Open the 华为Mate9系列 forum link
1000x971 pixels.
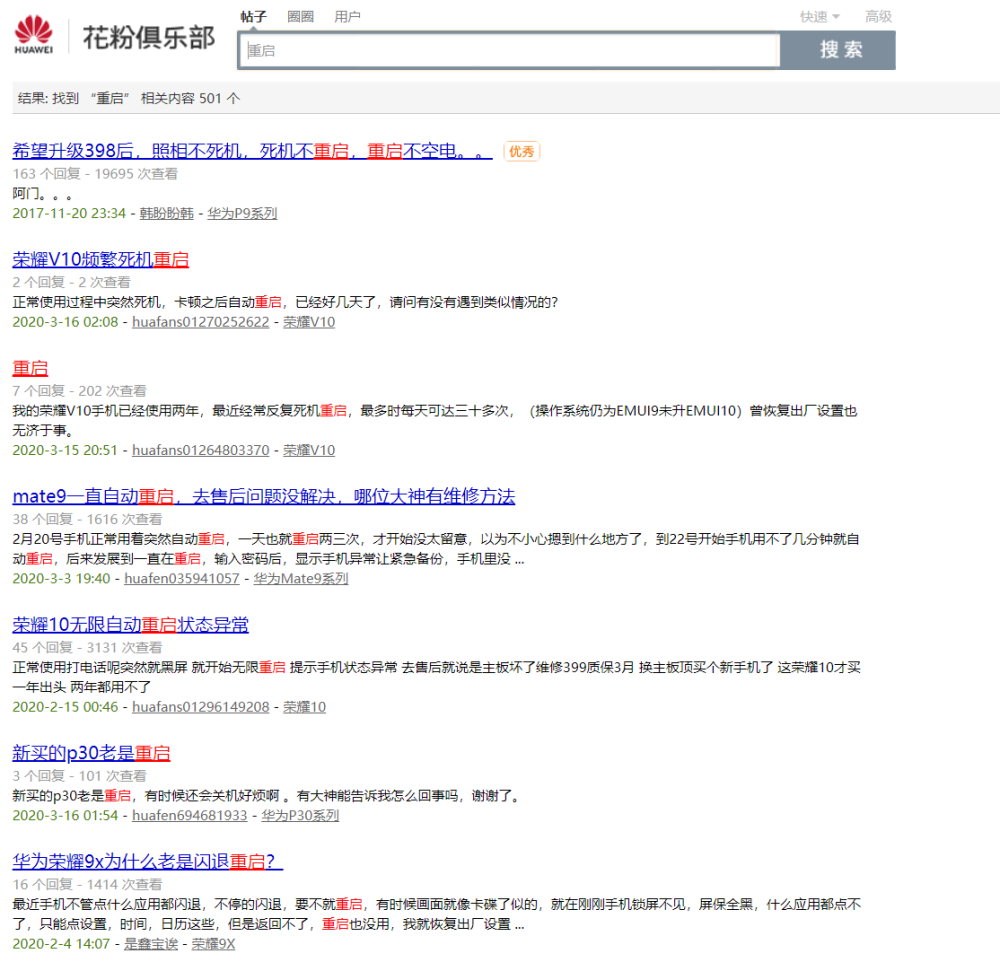300,578
